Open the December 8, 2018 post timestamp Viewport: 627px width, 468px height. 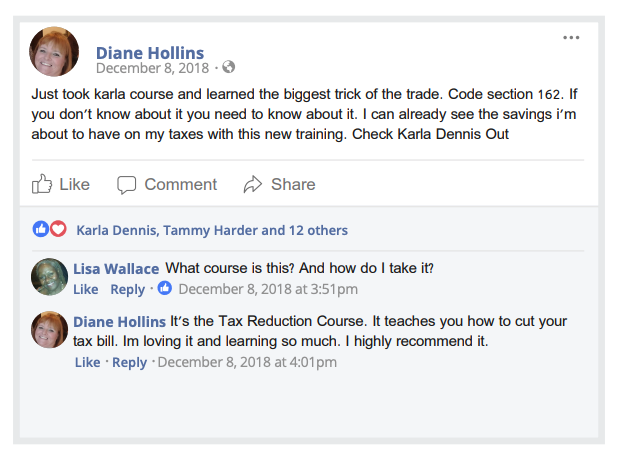click(152, 68)
